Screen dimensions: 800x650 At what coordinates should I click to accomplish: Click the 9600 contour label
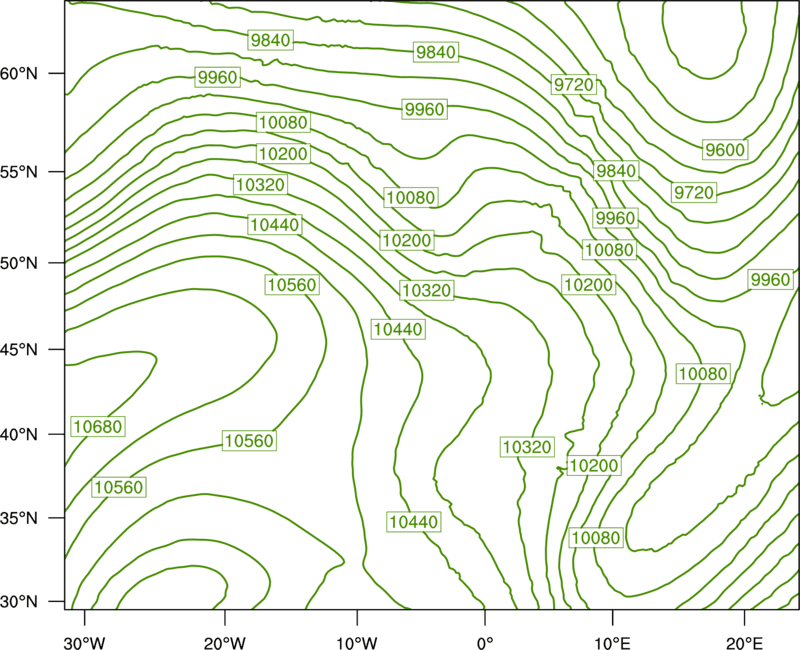(x=725, y=149)
